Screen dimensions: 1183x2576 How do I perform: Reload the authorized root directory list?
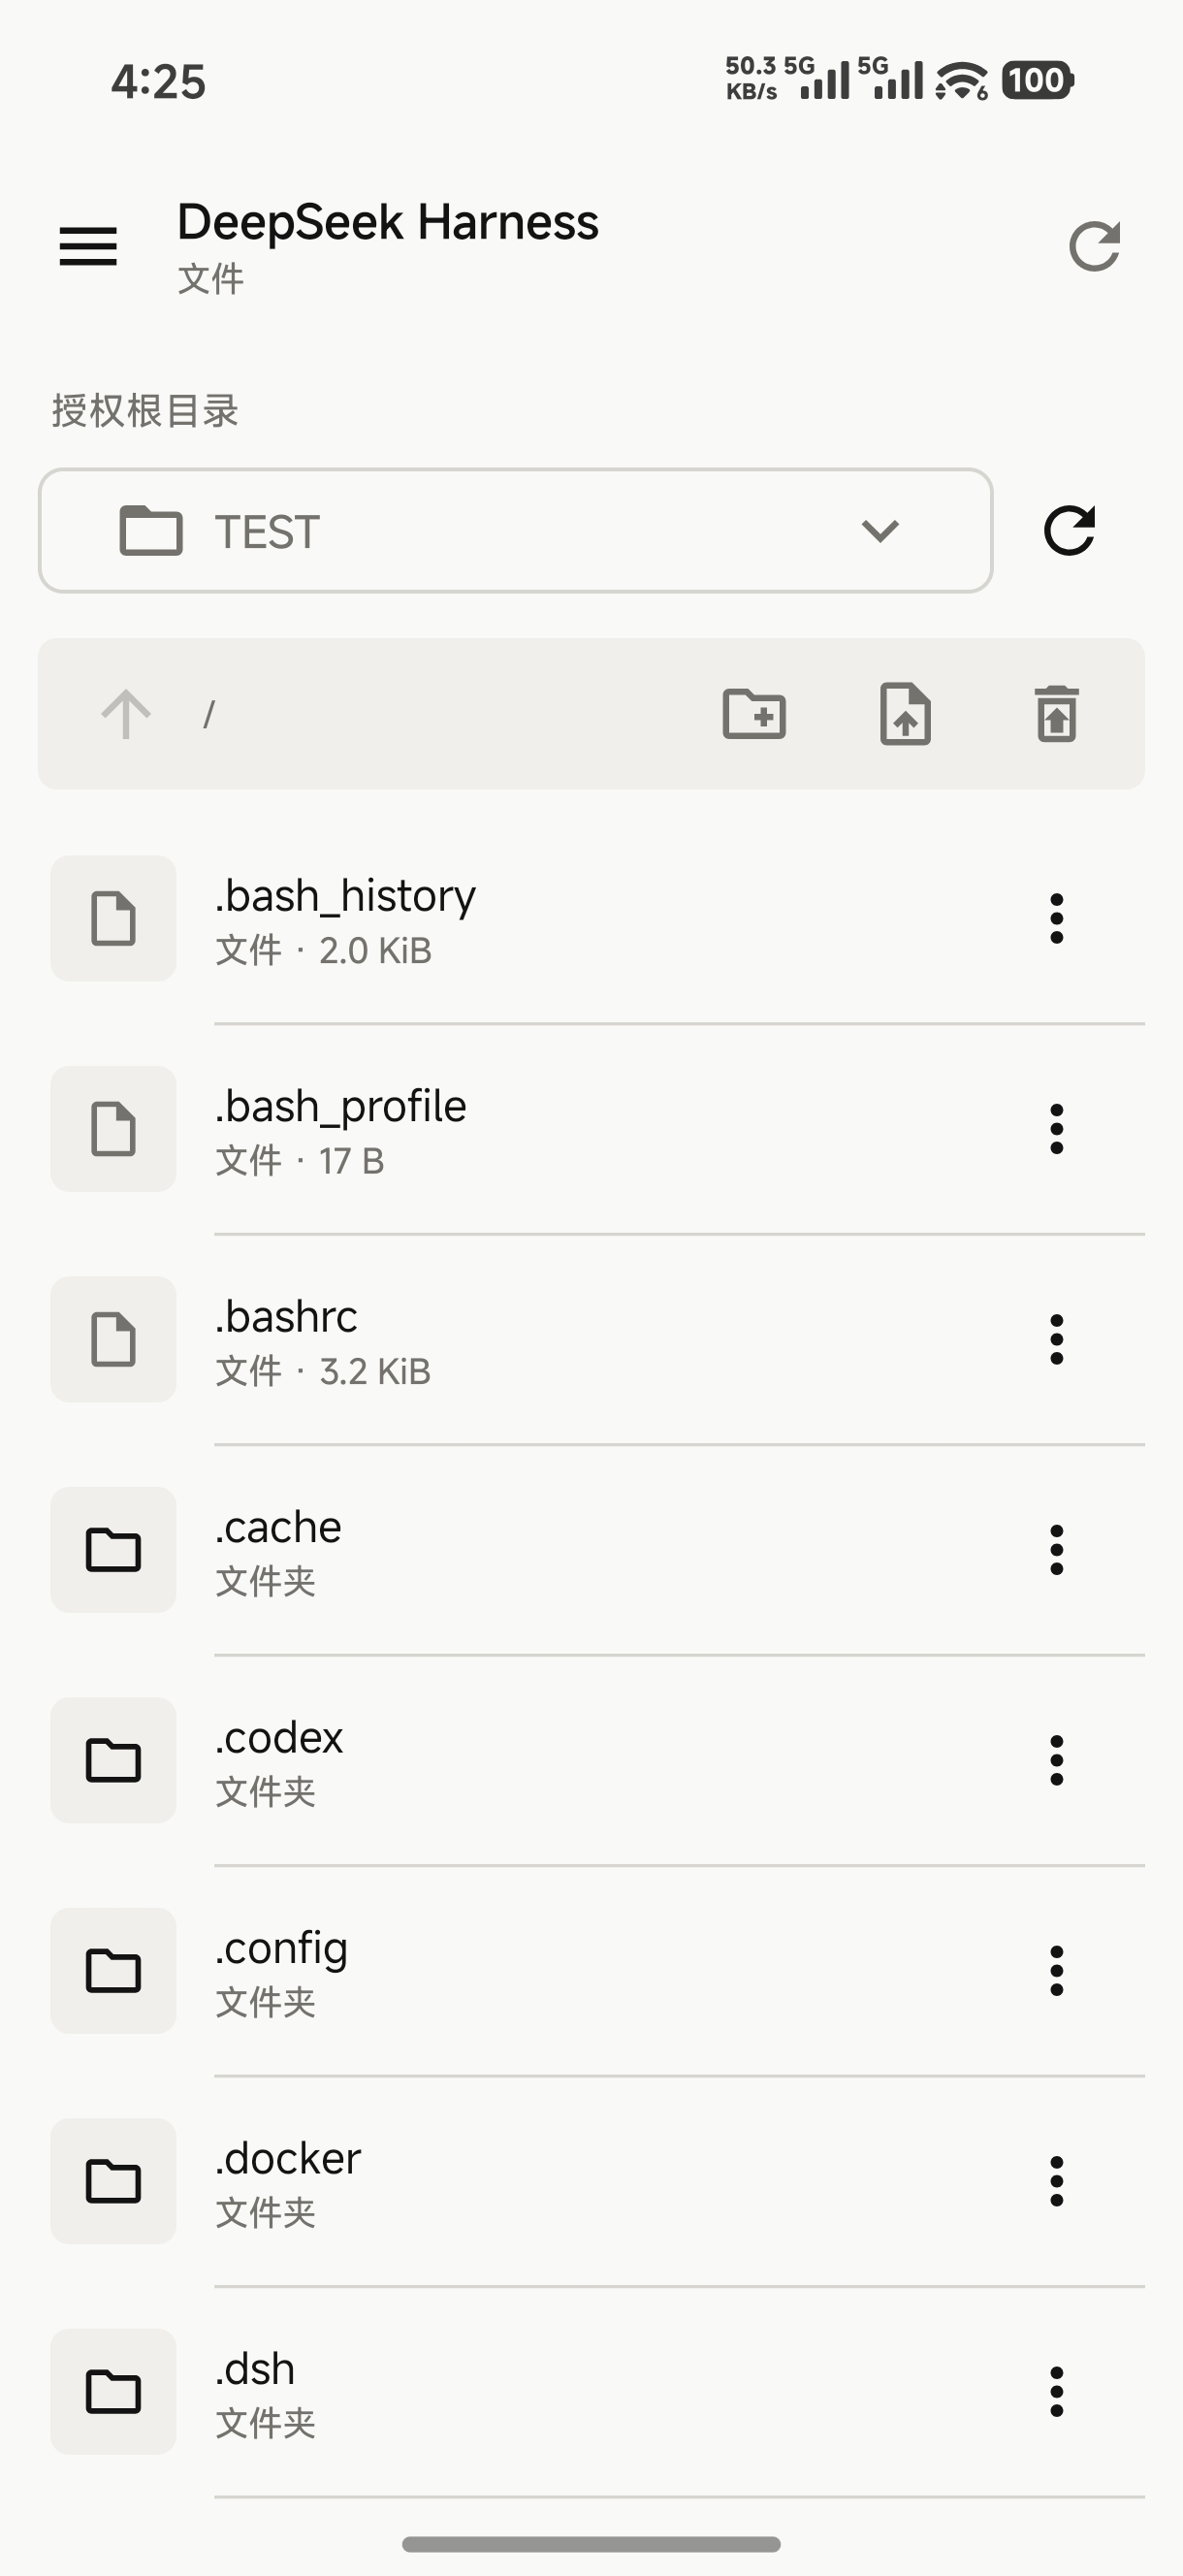point(1069,530)
